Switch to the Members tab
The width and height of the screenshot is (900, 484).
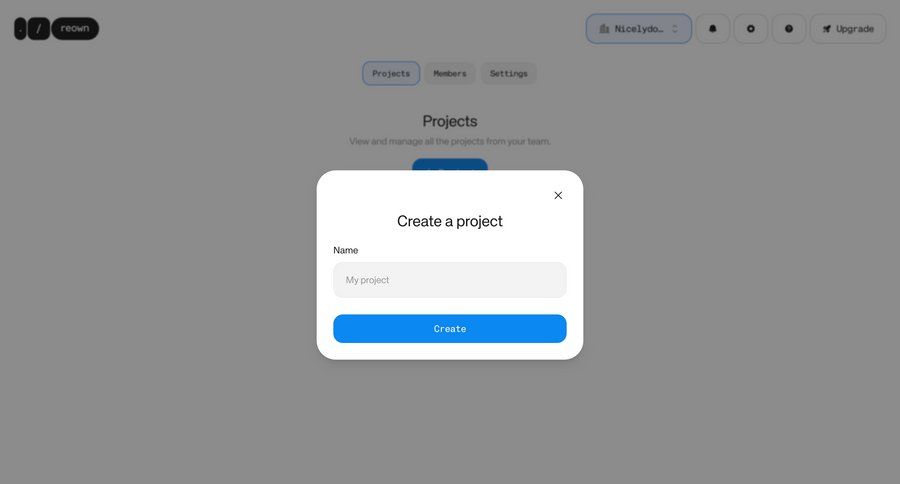449,73
